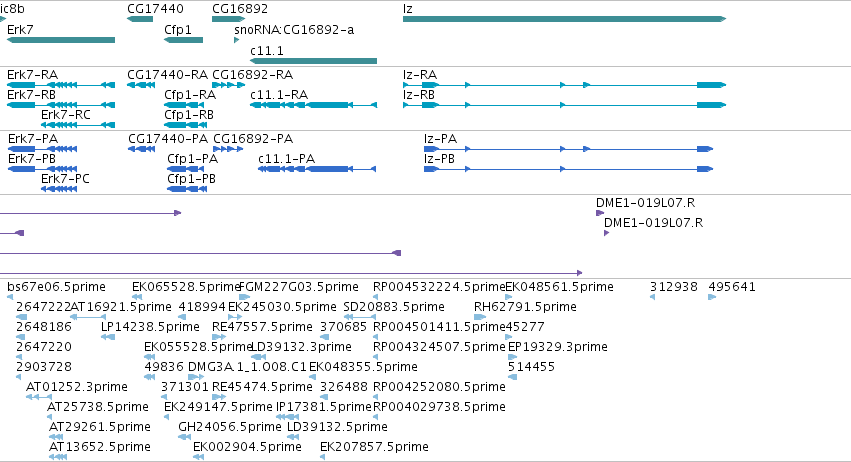Click the 312938 feature
851x462 pixels.
point(652,298)
